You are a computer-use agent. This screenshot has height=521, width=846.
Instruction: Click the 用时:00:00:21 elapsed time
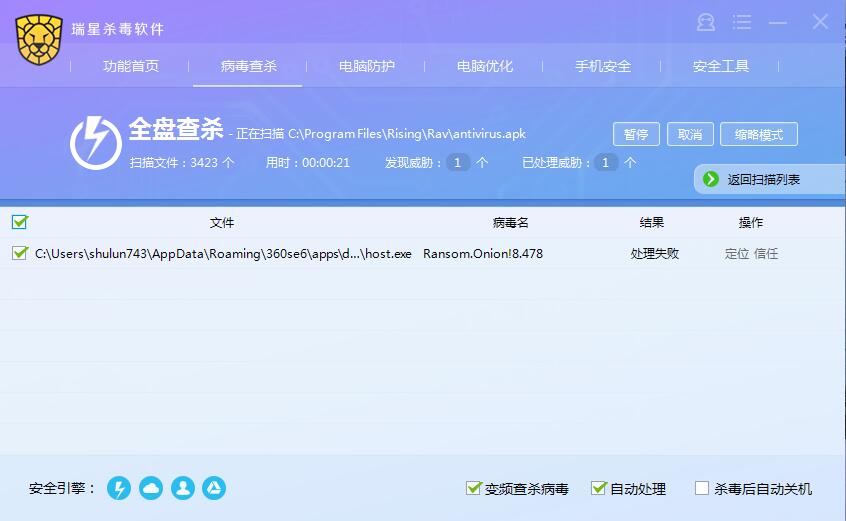pos(308,162)
